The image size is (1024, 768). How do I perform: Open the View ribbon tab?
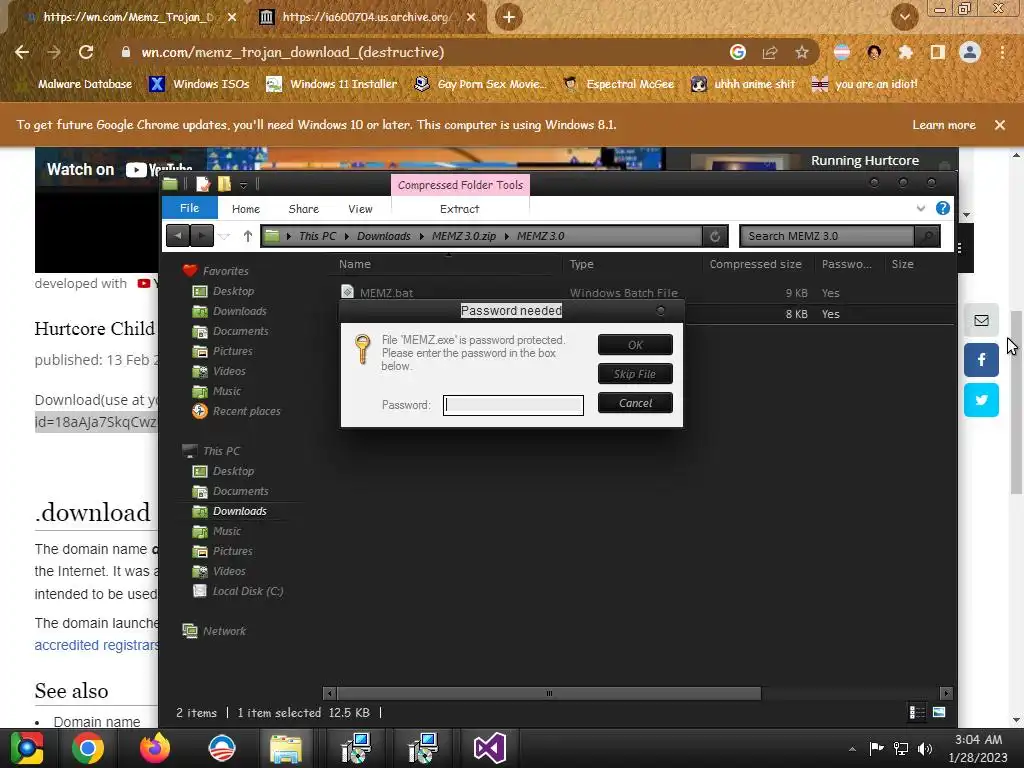click(x=360, y=209)
